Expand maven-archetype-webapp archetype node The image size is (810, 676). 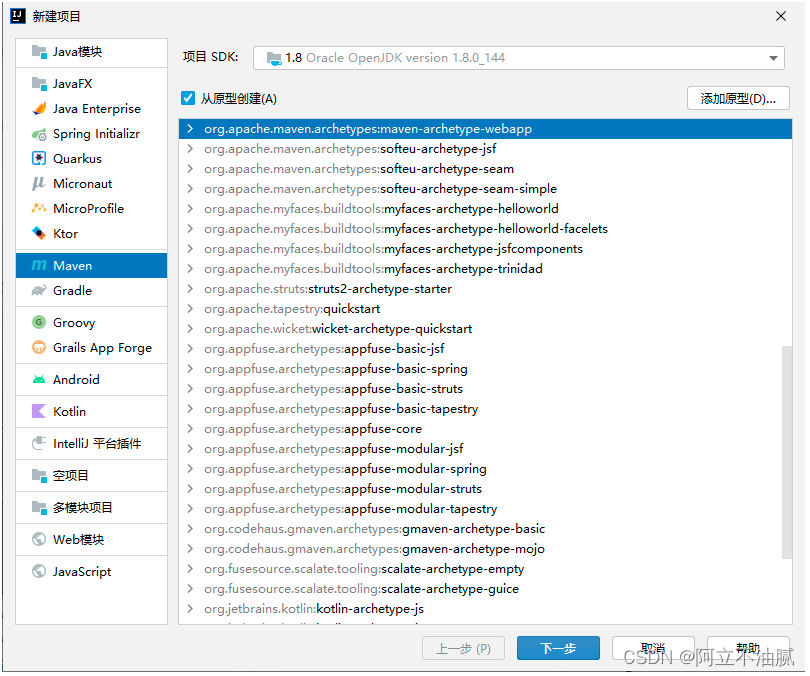coord(191,129)
